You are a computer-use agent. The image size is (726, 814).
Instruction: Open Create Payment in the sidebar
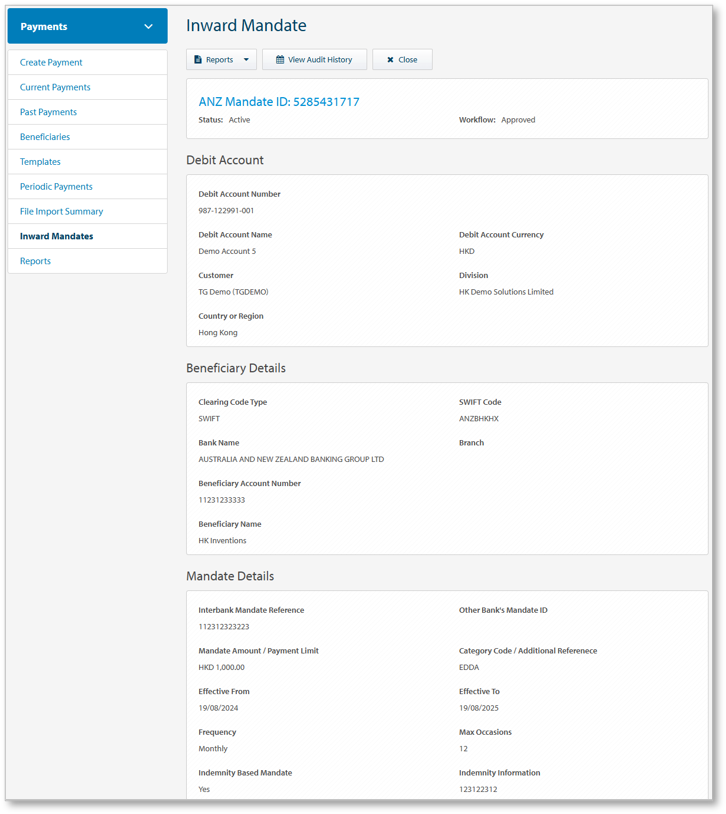point(51,62)
